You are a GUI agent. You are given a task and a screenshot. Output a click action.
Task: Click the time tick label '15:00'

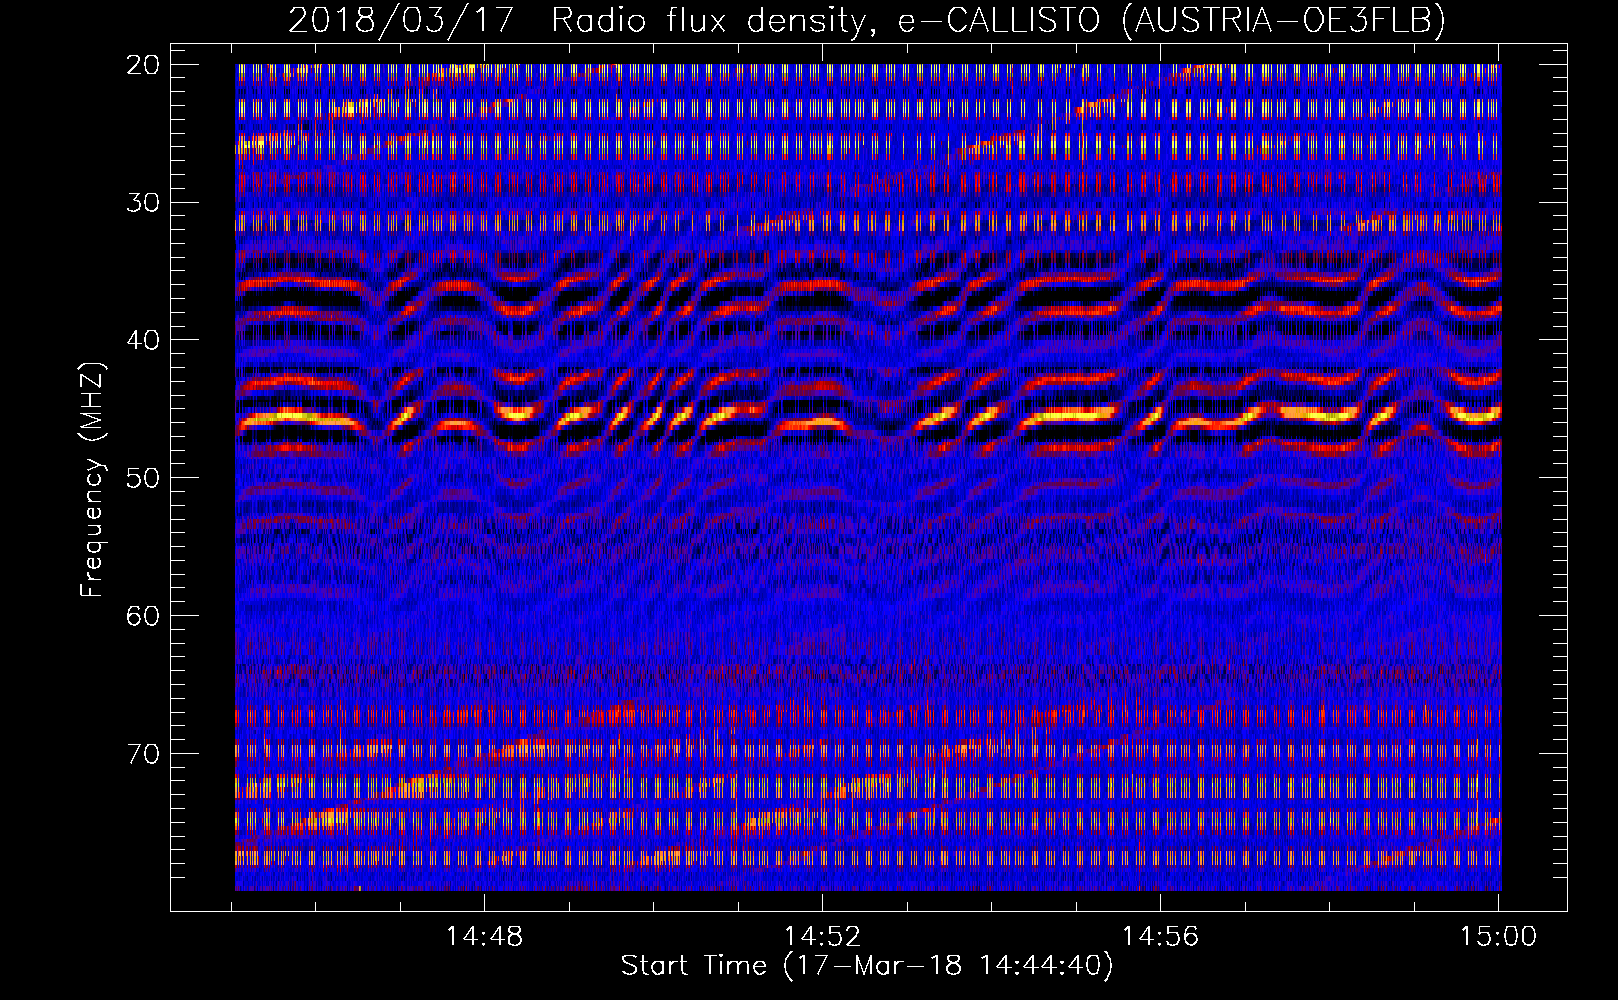pos(1498,937)
